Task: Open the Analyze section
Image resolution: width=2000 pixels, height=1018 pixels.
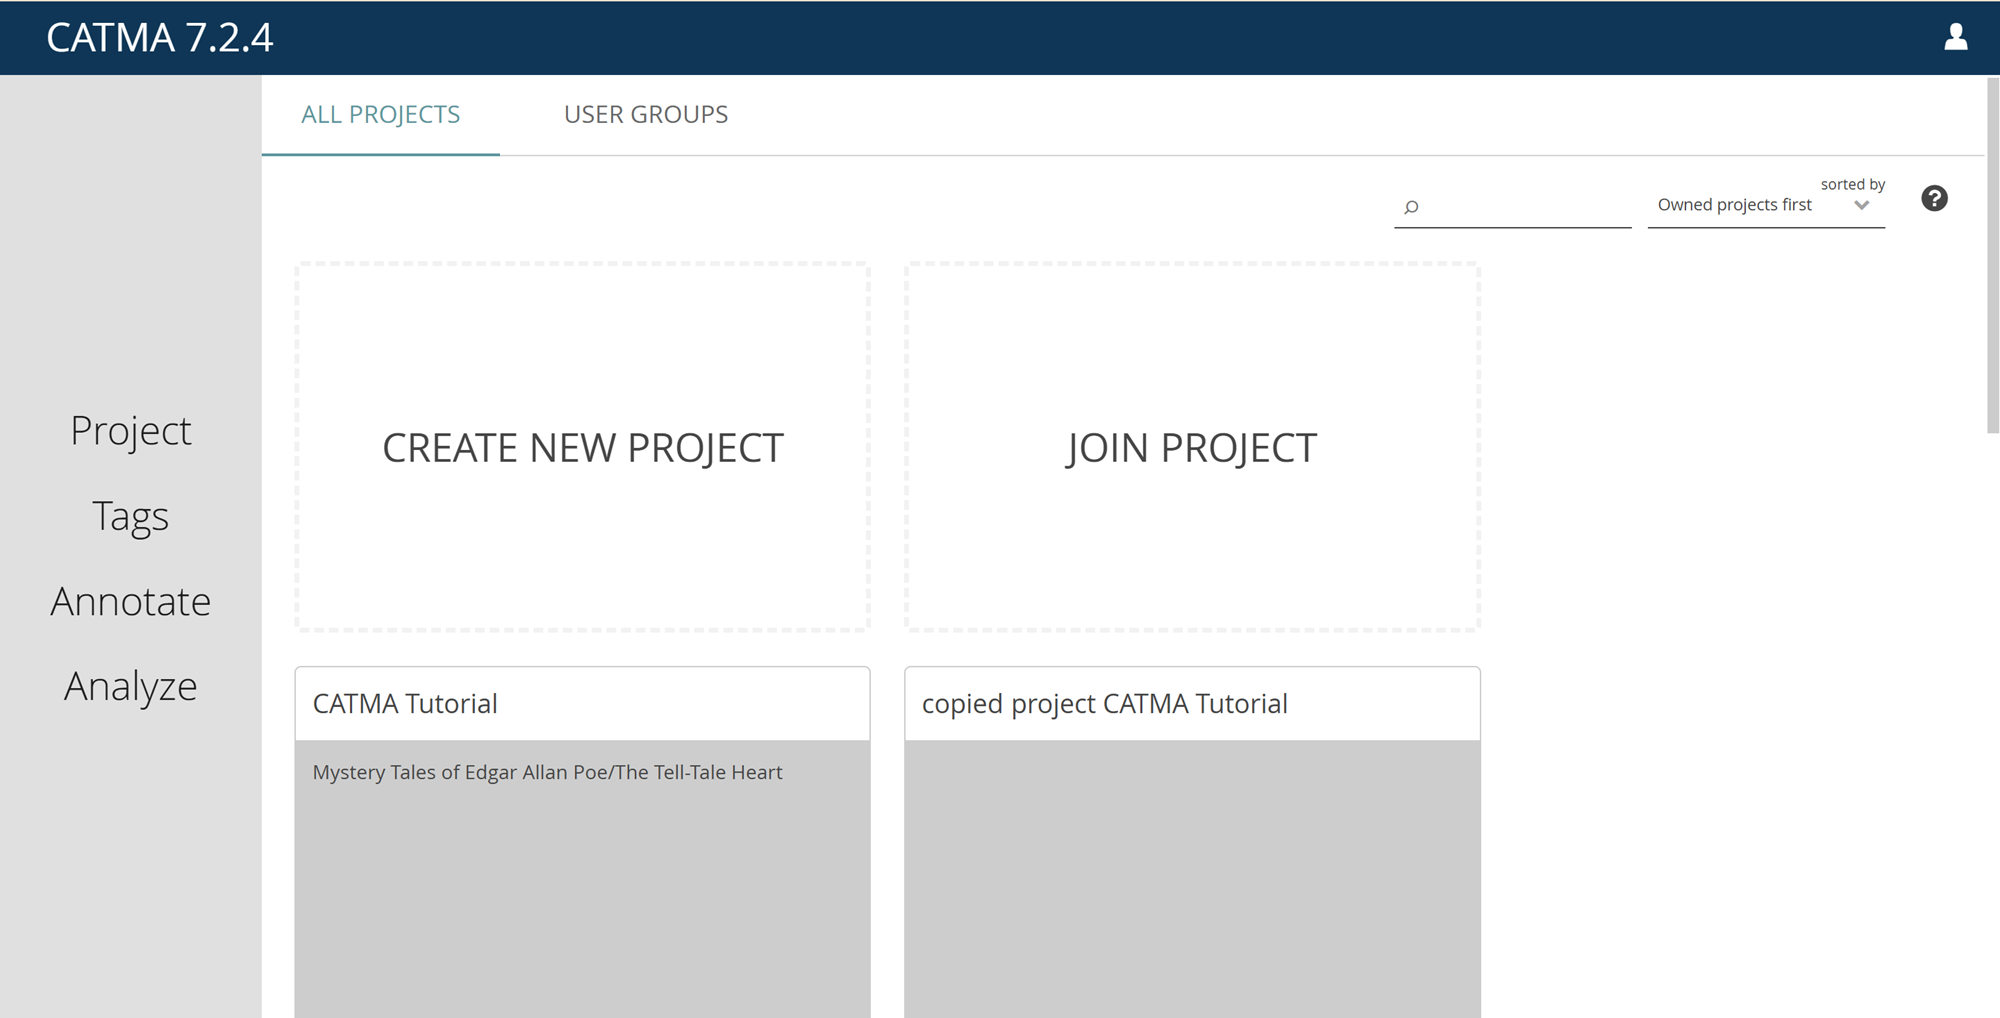Action: [130, 685]
